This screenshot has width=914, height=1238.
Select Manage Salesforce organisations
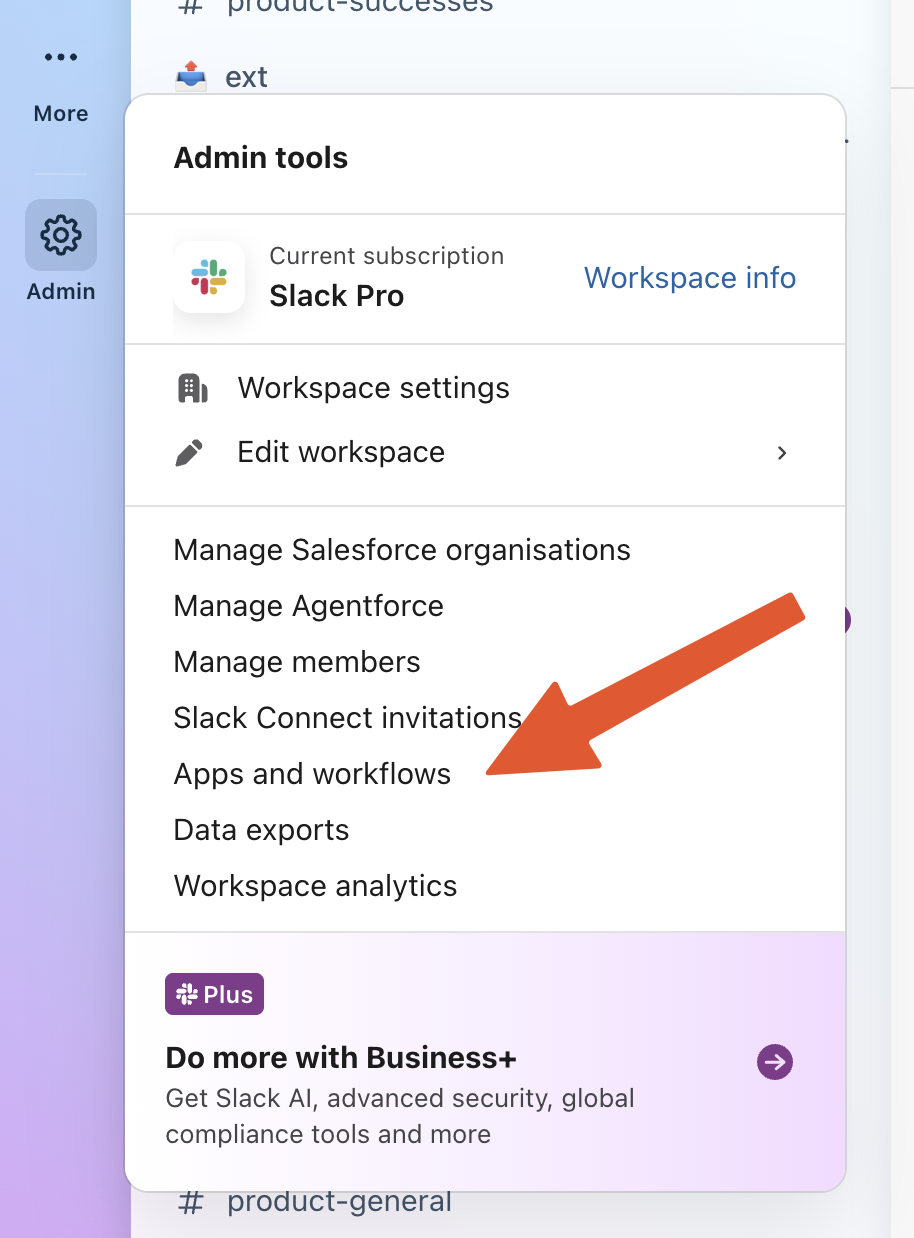402,550
